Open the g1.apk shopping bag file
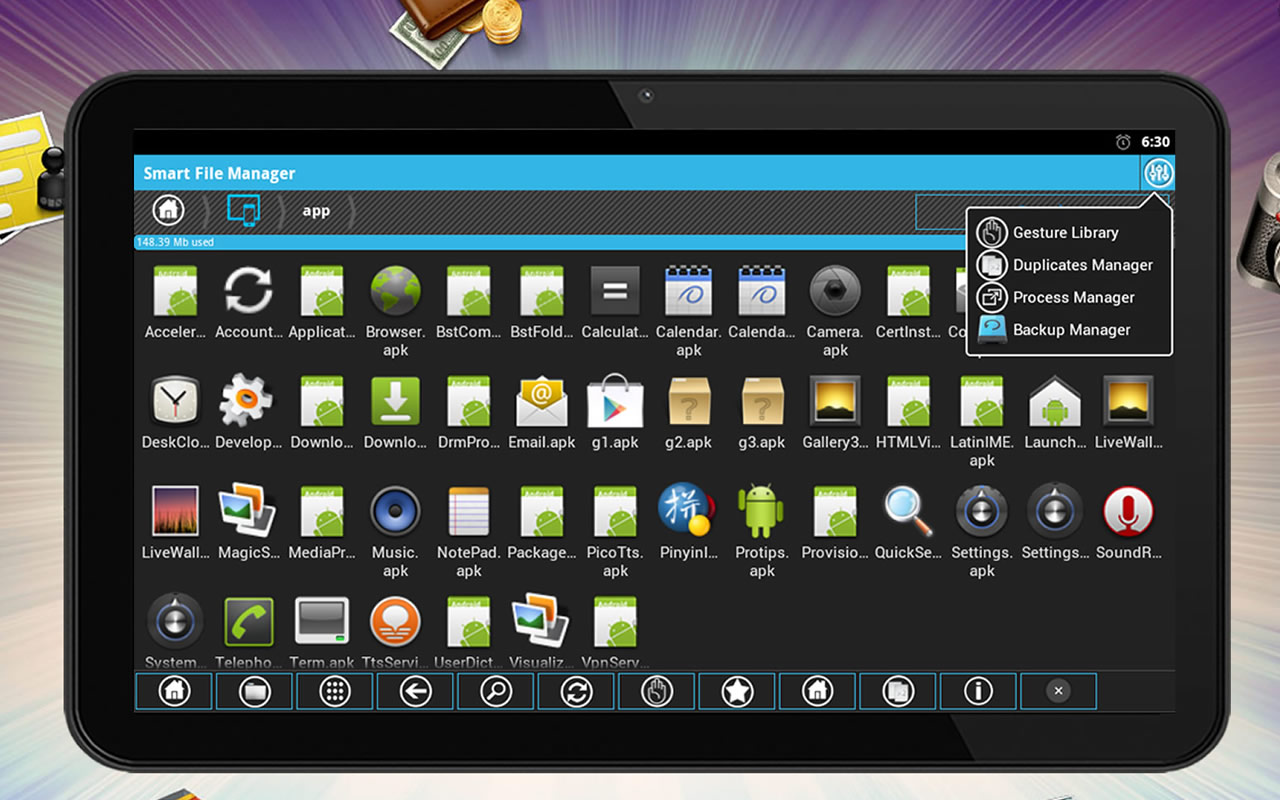The height and width of the screenshot is (800, 1280). tap(615, 412)
